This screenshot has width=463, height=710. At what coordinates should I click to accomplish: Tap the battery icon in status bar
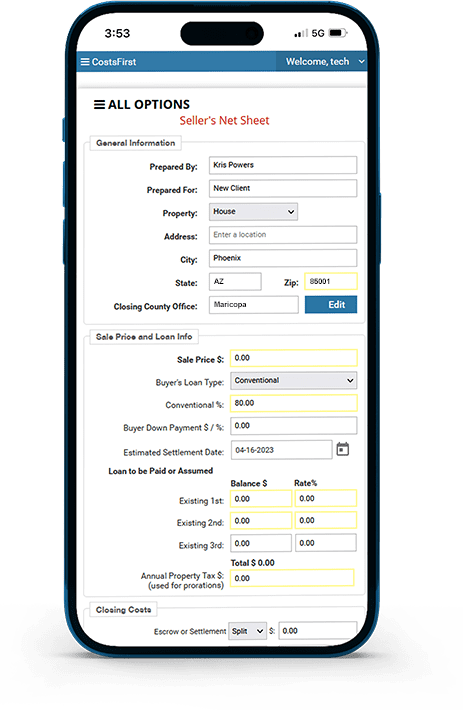(x=338, y=33)
